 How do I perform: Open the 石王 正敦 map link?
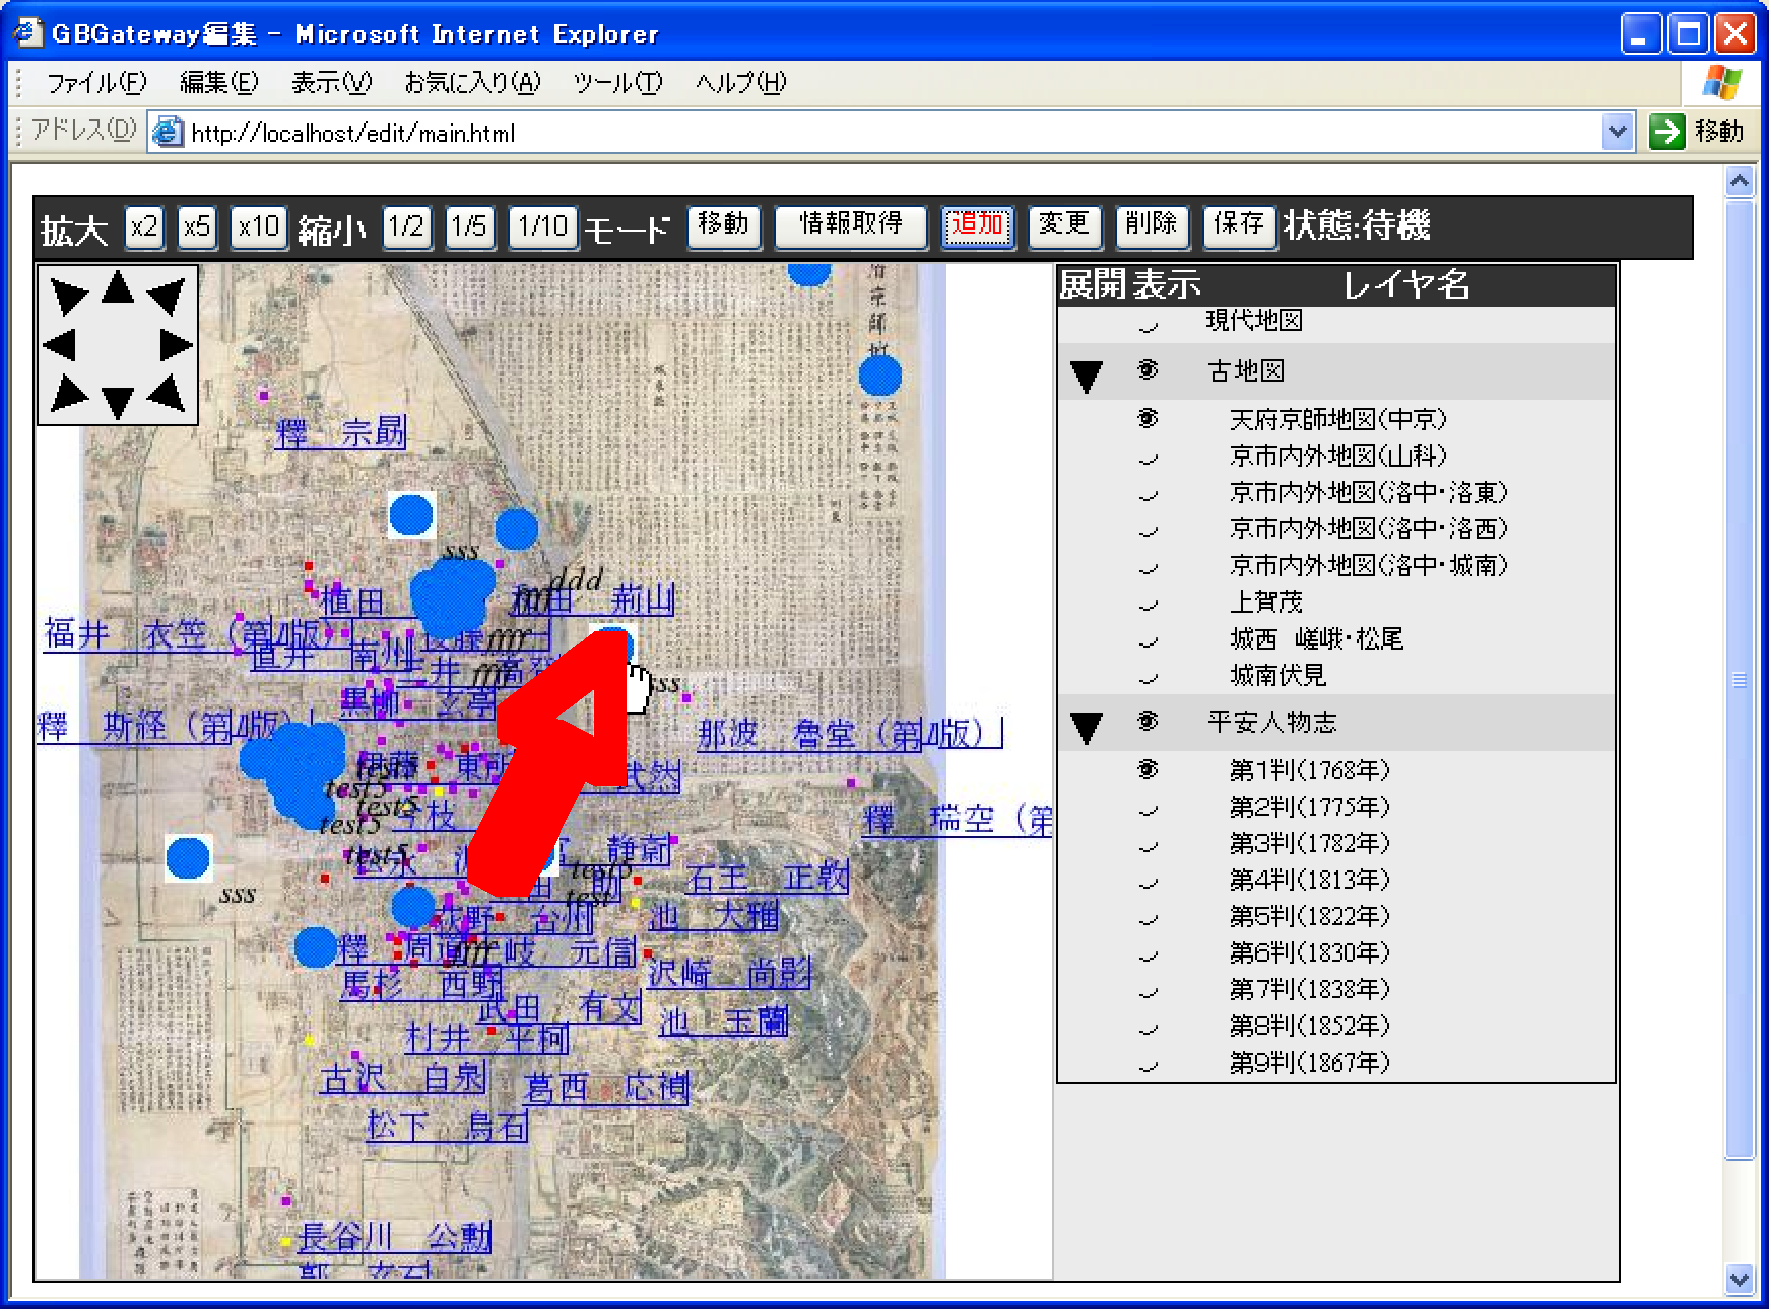767,878
